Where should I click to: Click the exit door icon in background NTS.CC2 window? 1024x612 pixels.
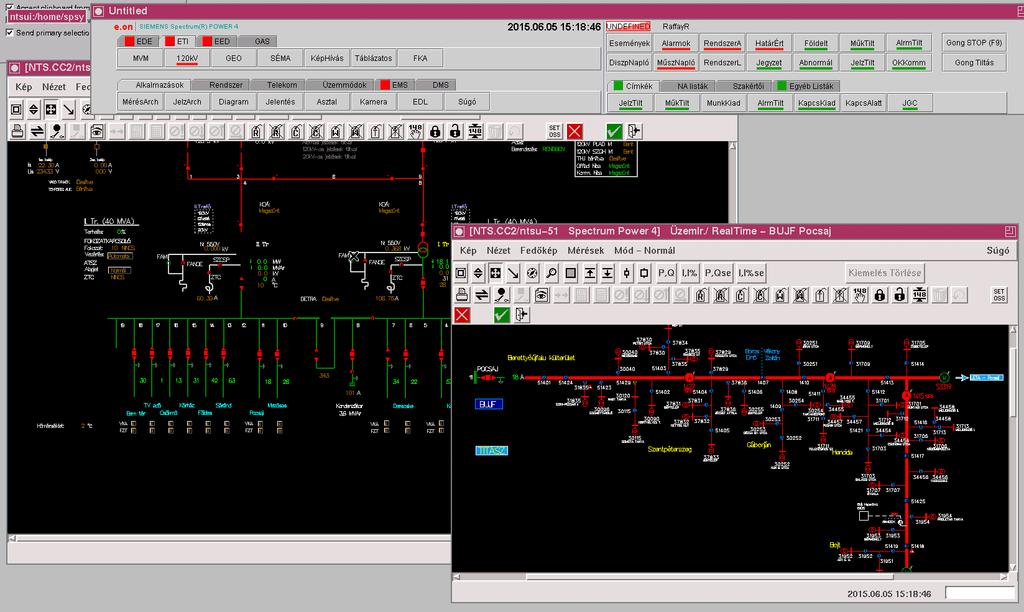[633, 131]
